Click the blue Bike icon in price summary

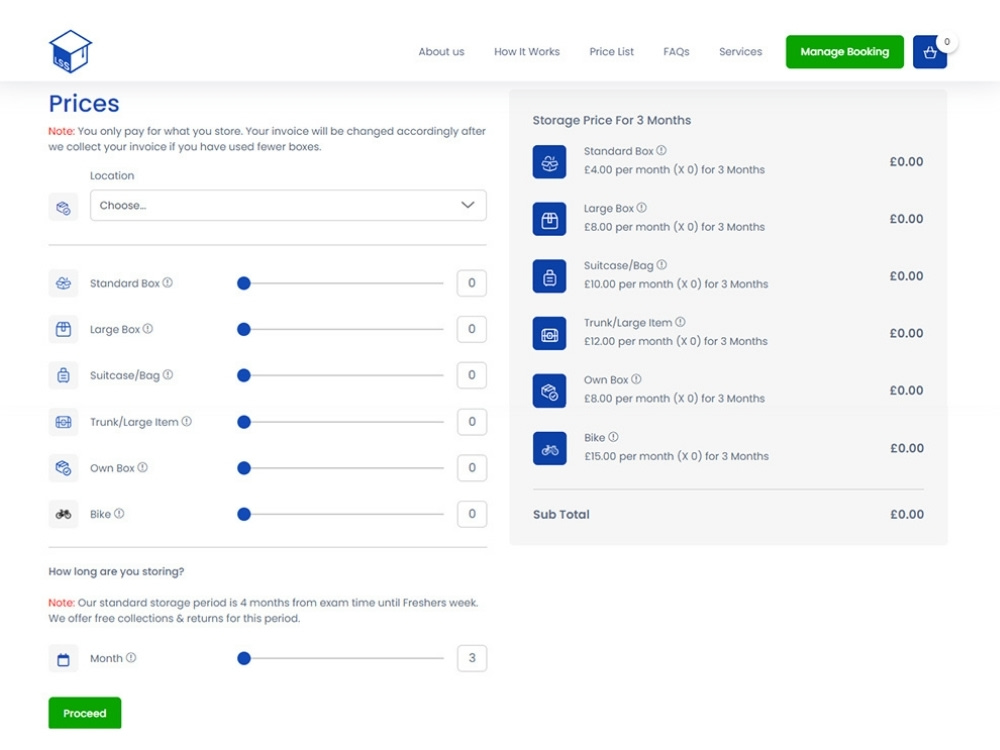(x=549, y=448)
